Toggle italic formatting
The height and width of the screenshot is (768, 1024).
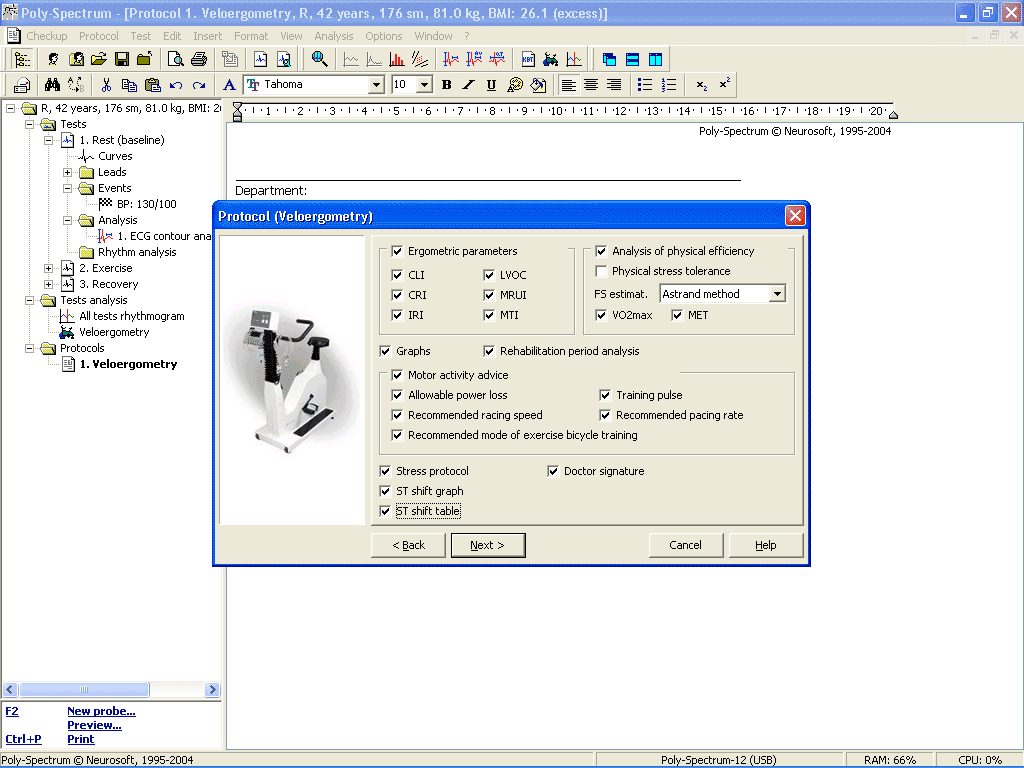(x=469, y=85)
